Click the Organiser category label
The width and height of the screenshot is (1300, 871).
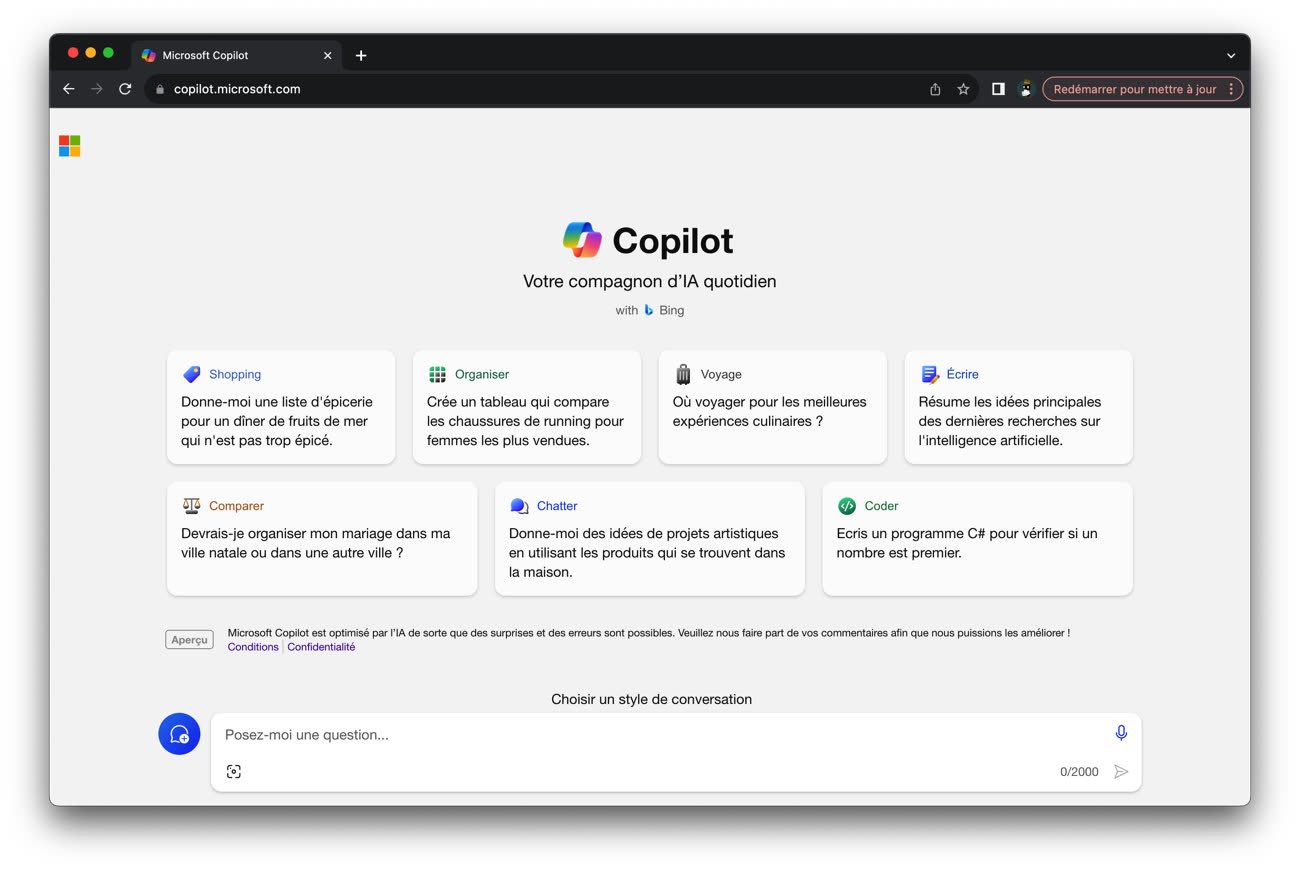point(482,374)
